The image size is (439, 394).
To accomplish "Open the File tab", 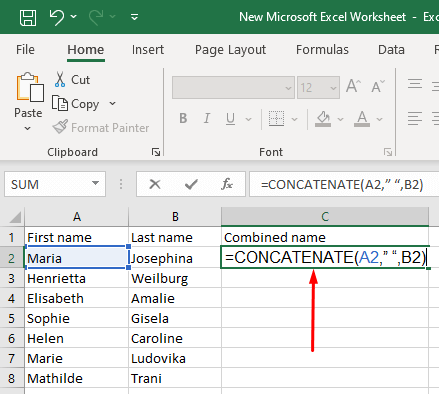I will (25, 50).
